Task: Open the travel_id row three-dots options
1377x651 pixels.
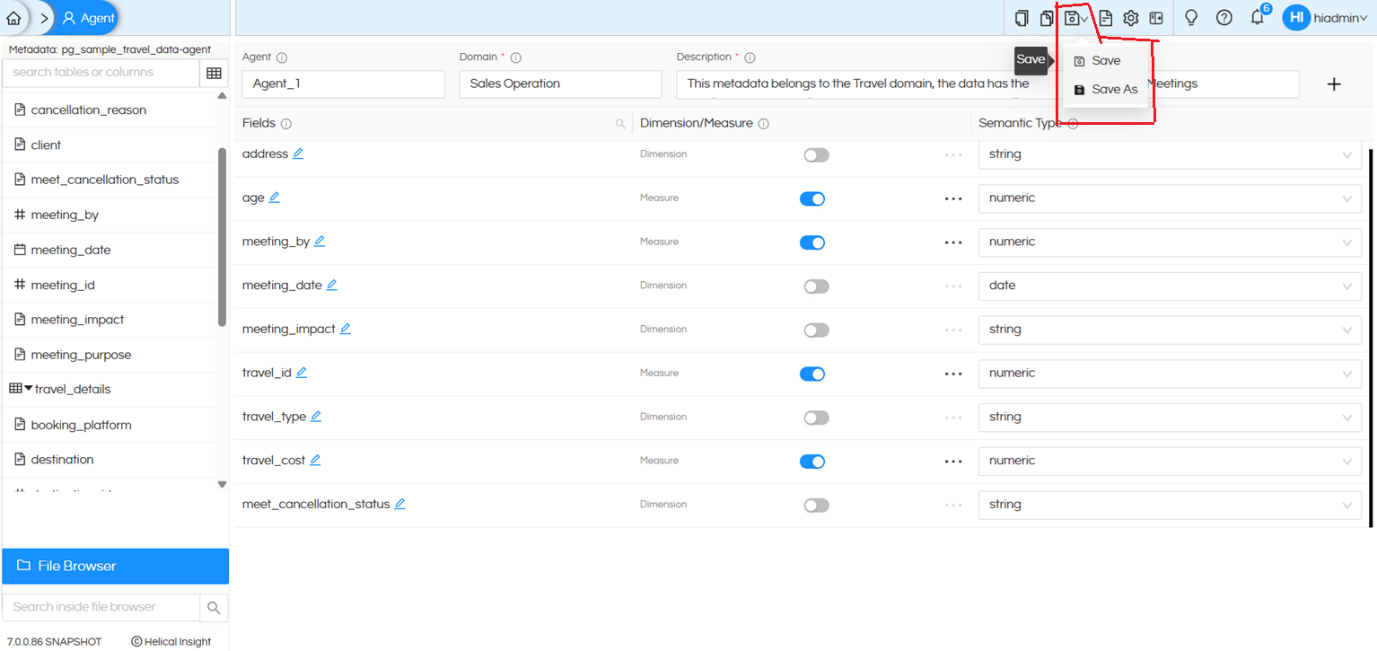Action: [953, 374]
